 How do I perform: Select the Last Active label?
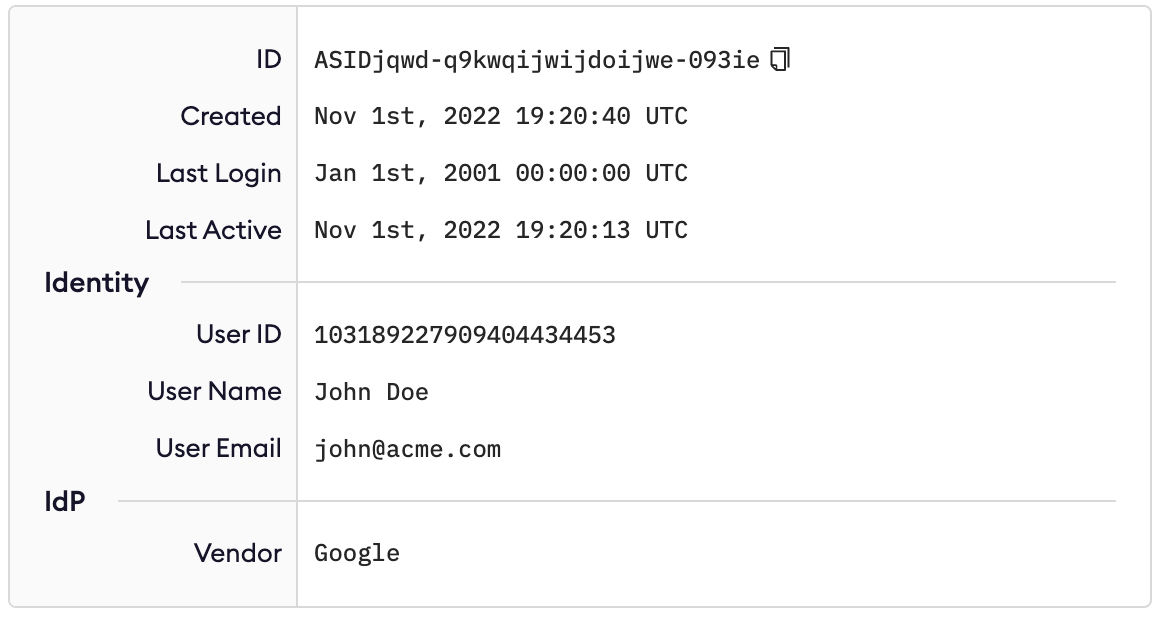213,230
